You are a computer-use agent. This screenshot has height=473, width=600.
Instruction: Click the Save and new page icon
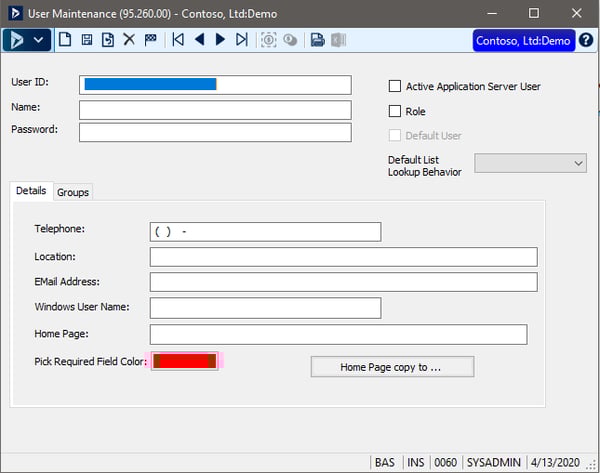tap(108, 39)
